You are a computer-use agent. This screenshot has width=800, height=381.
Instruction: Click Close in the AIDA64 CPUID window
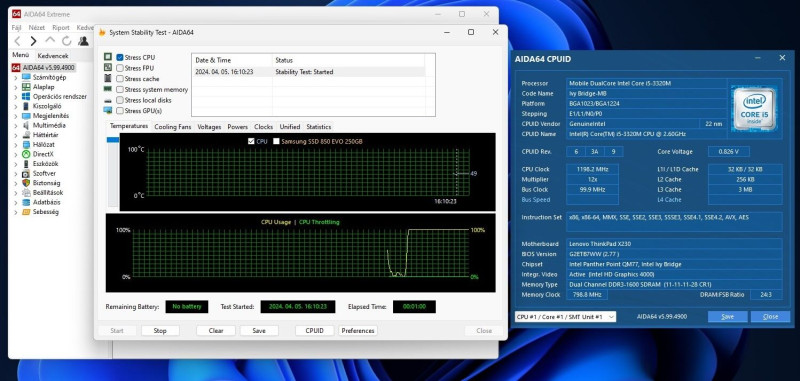click(770, 317)
